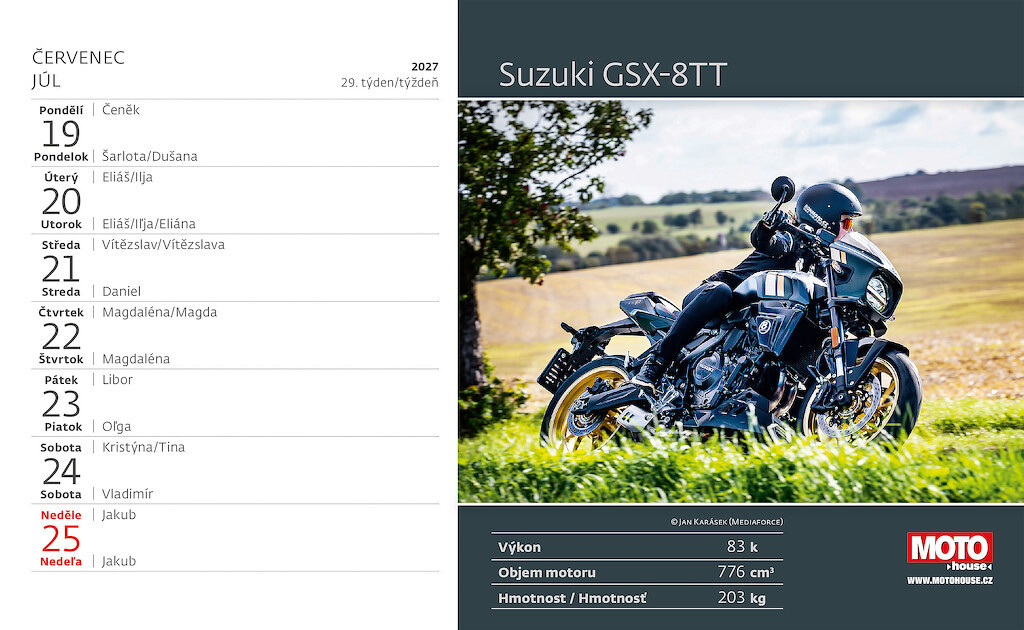Click name day 'Oľga'

(116, 426)
